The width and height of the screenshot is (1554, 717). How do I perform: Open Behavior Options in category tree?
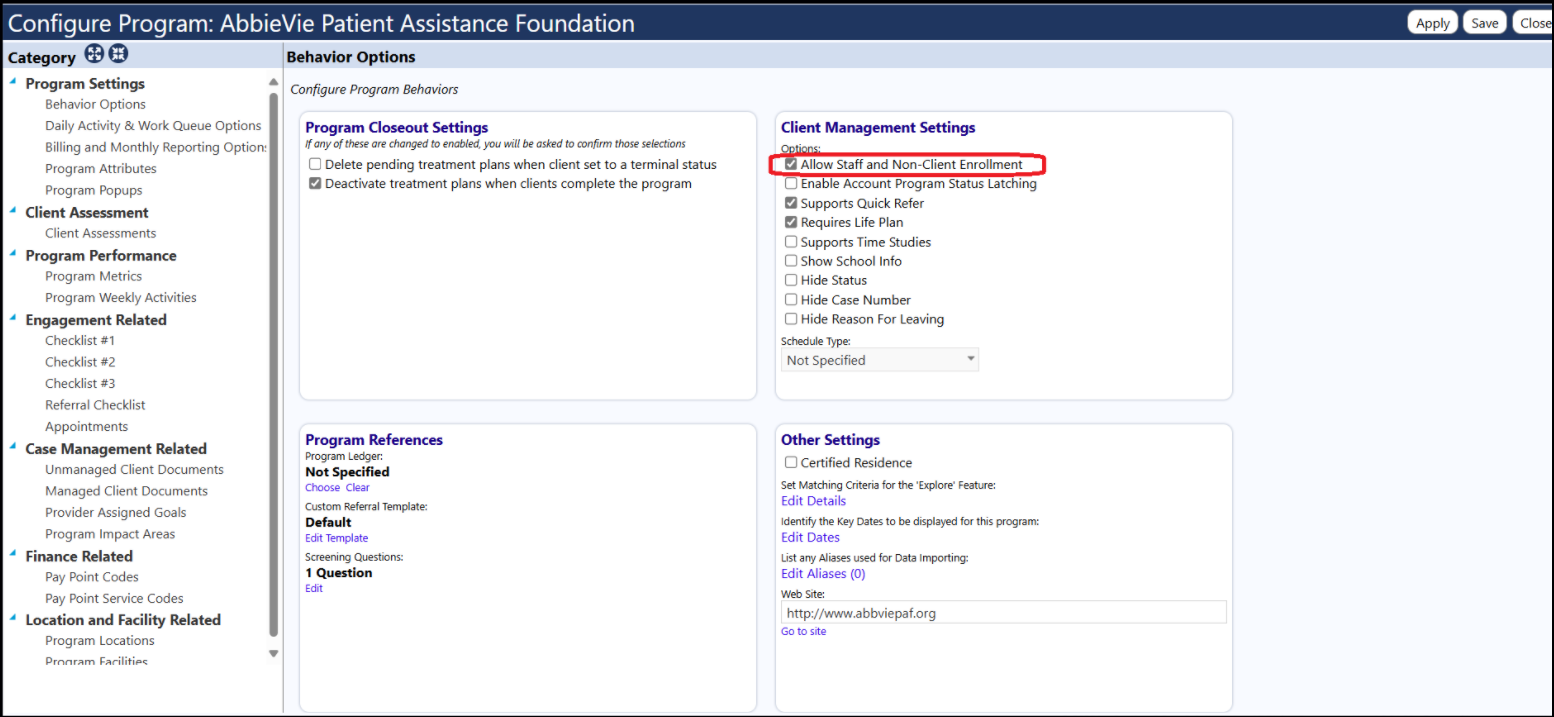pos(95,104)
